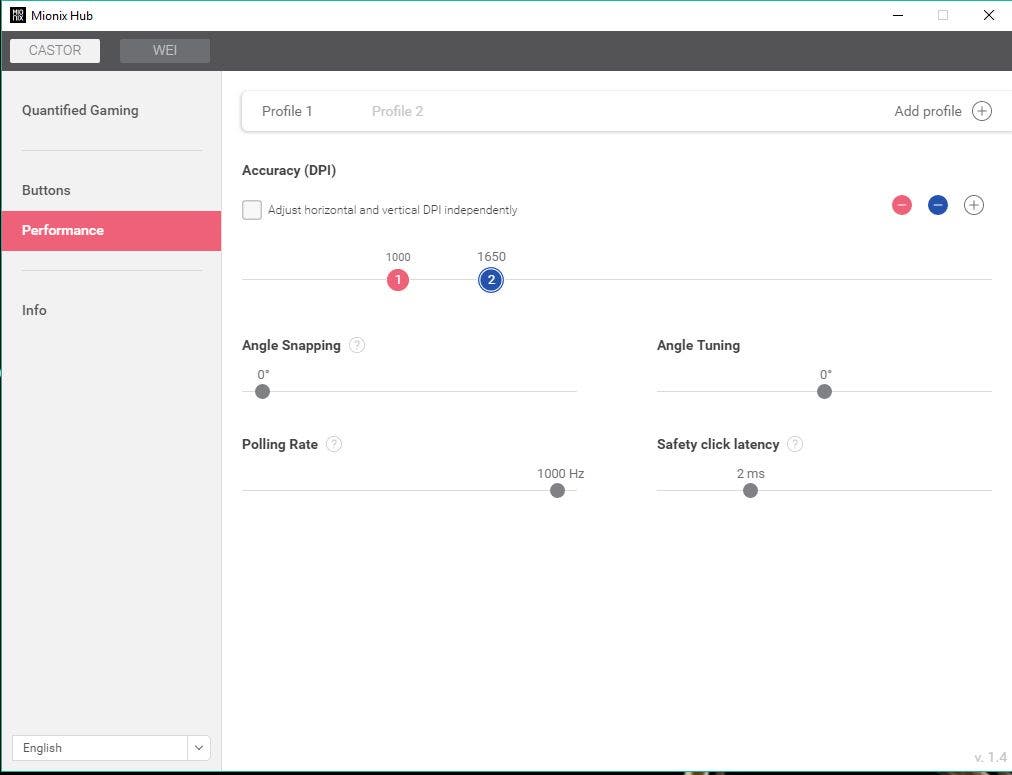Click the Polling Rate slider handle
The height and width of the screenshot is (775, 1012).
tap(557, 490)
